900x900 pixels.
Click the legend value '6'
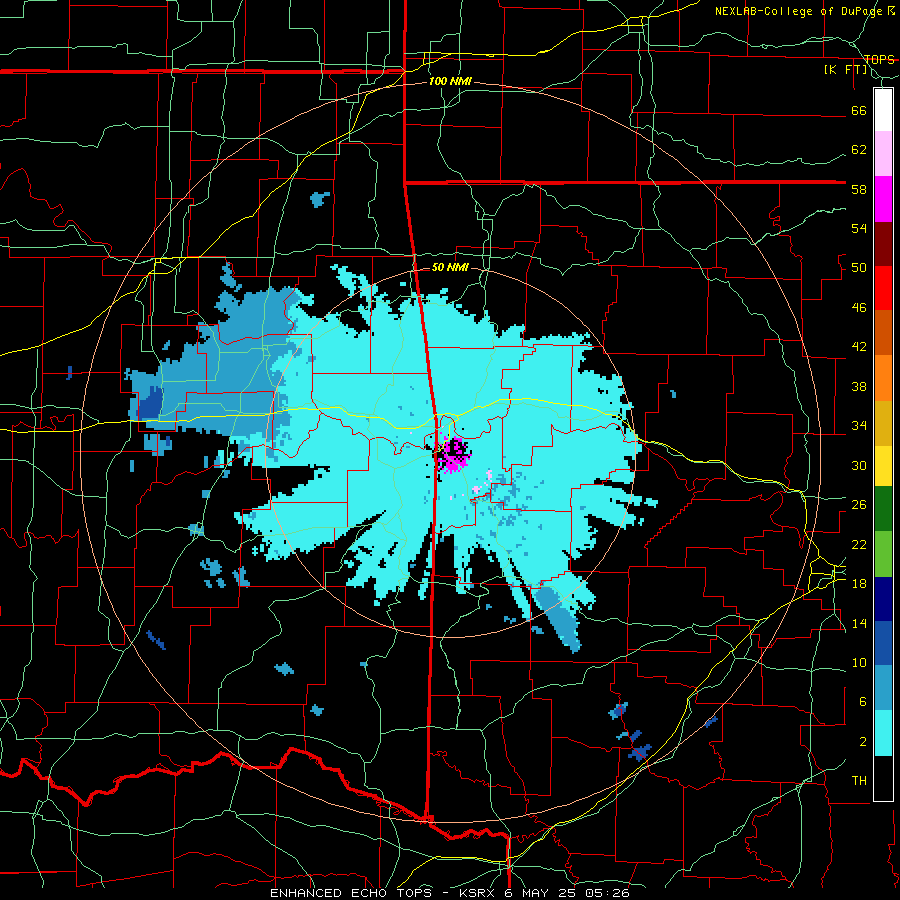(863, 702)
